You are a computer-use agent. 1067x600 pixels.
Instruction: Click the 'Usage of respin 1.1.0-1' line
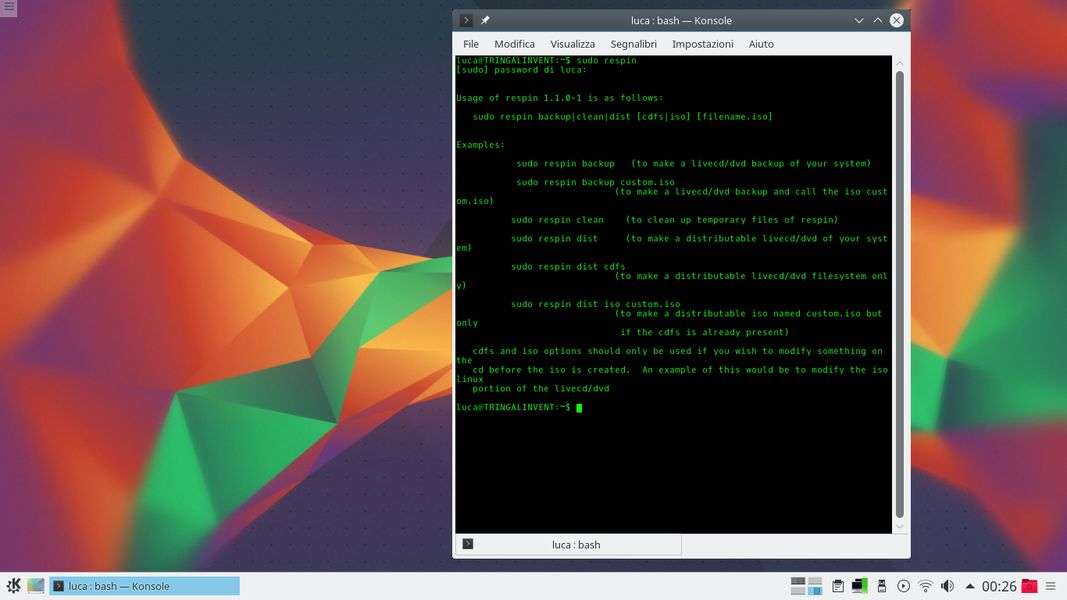click(x=559, y=98)
